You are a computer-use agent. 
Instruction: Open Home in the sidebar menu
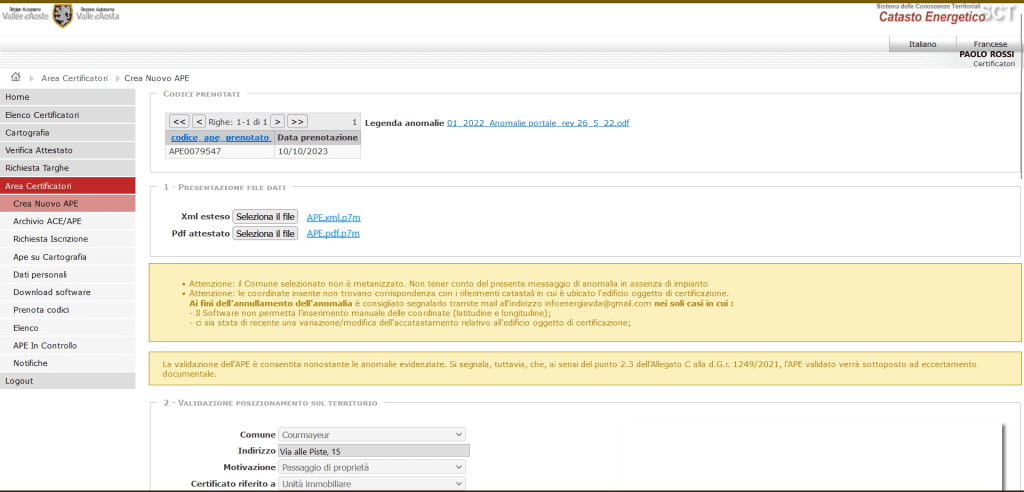(68, 97)
